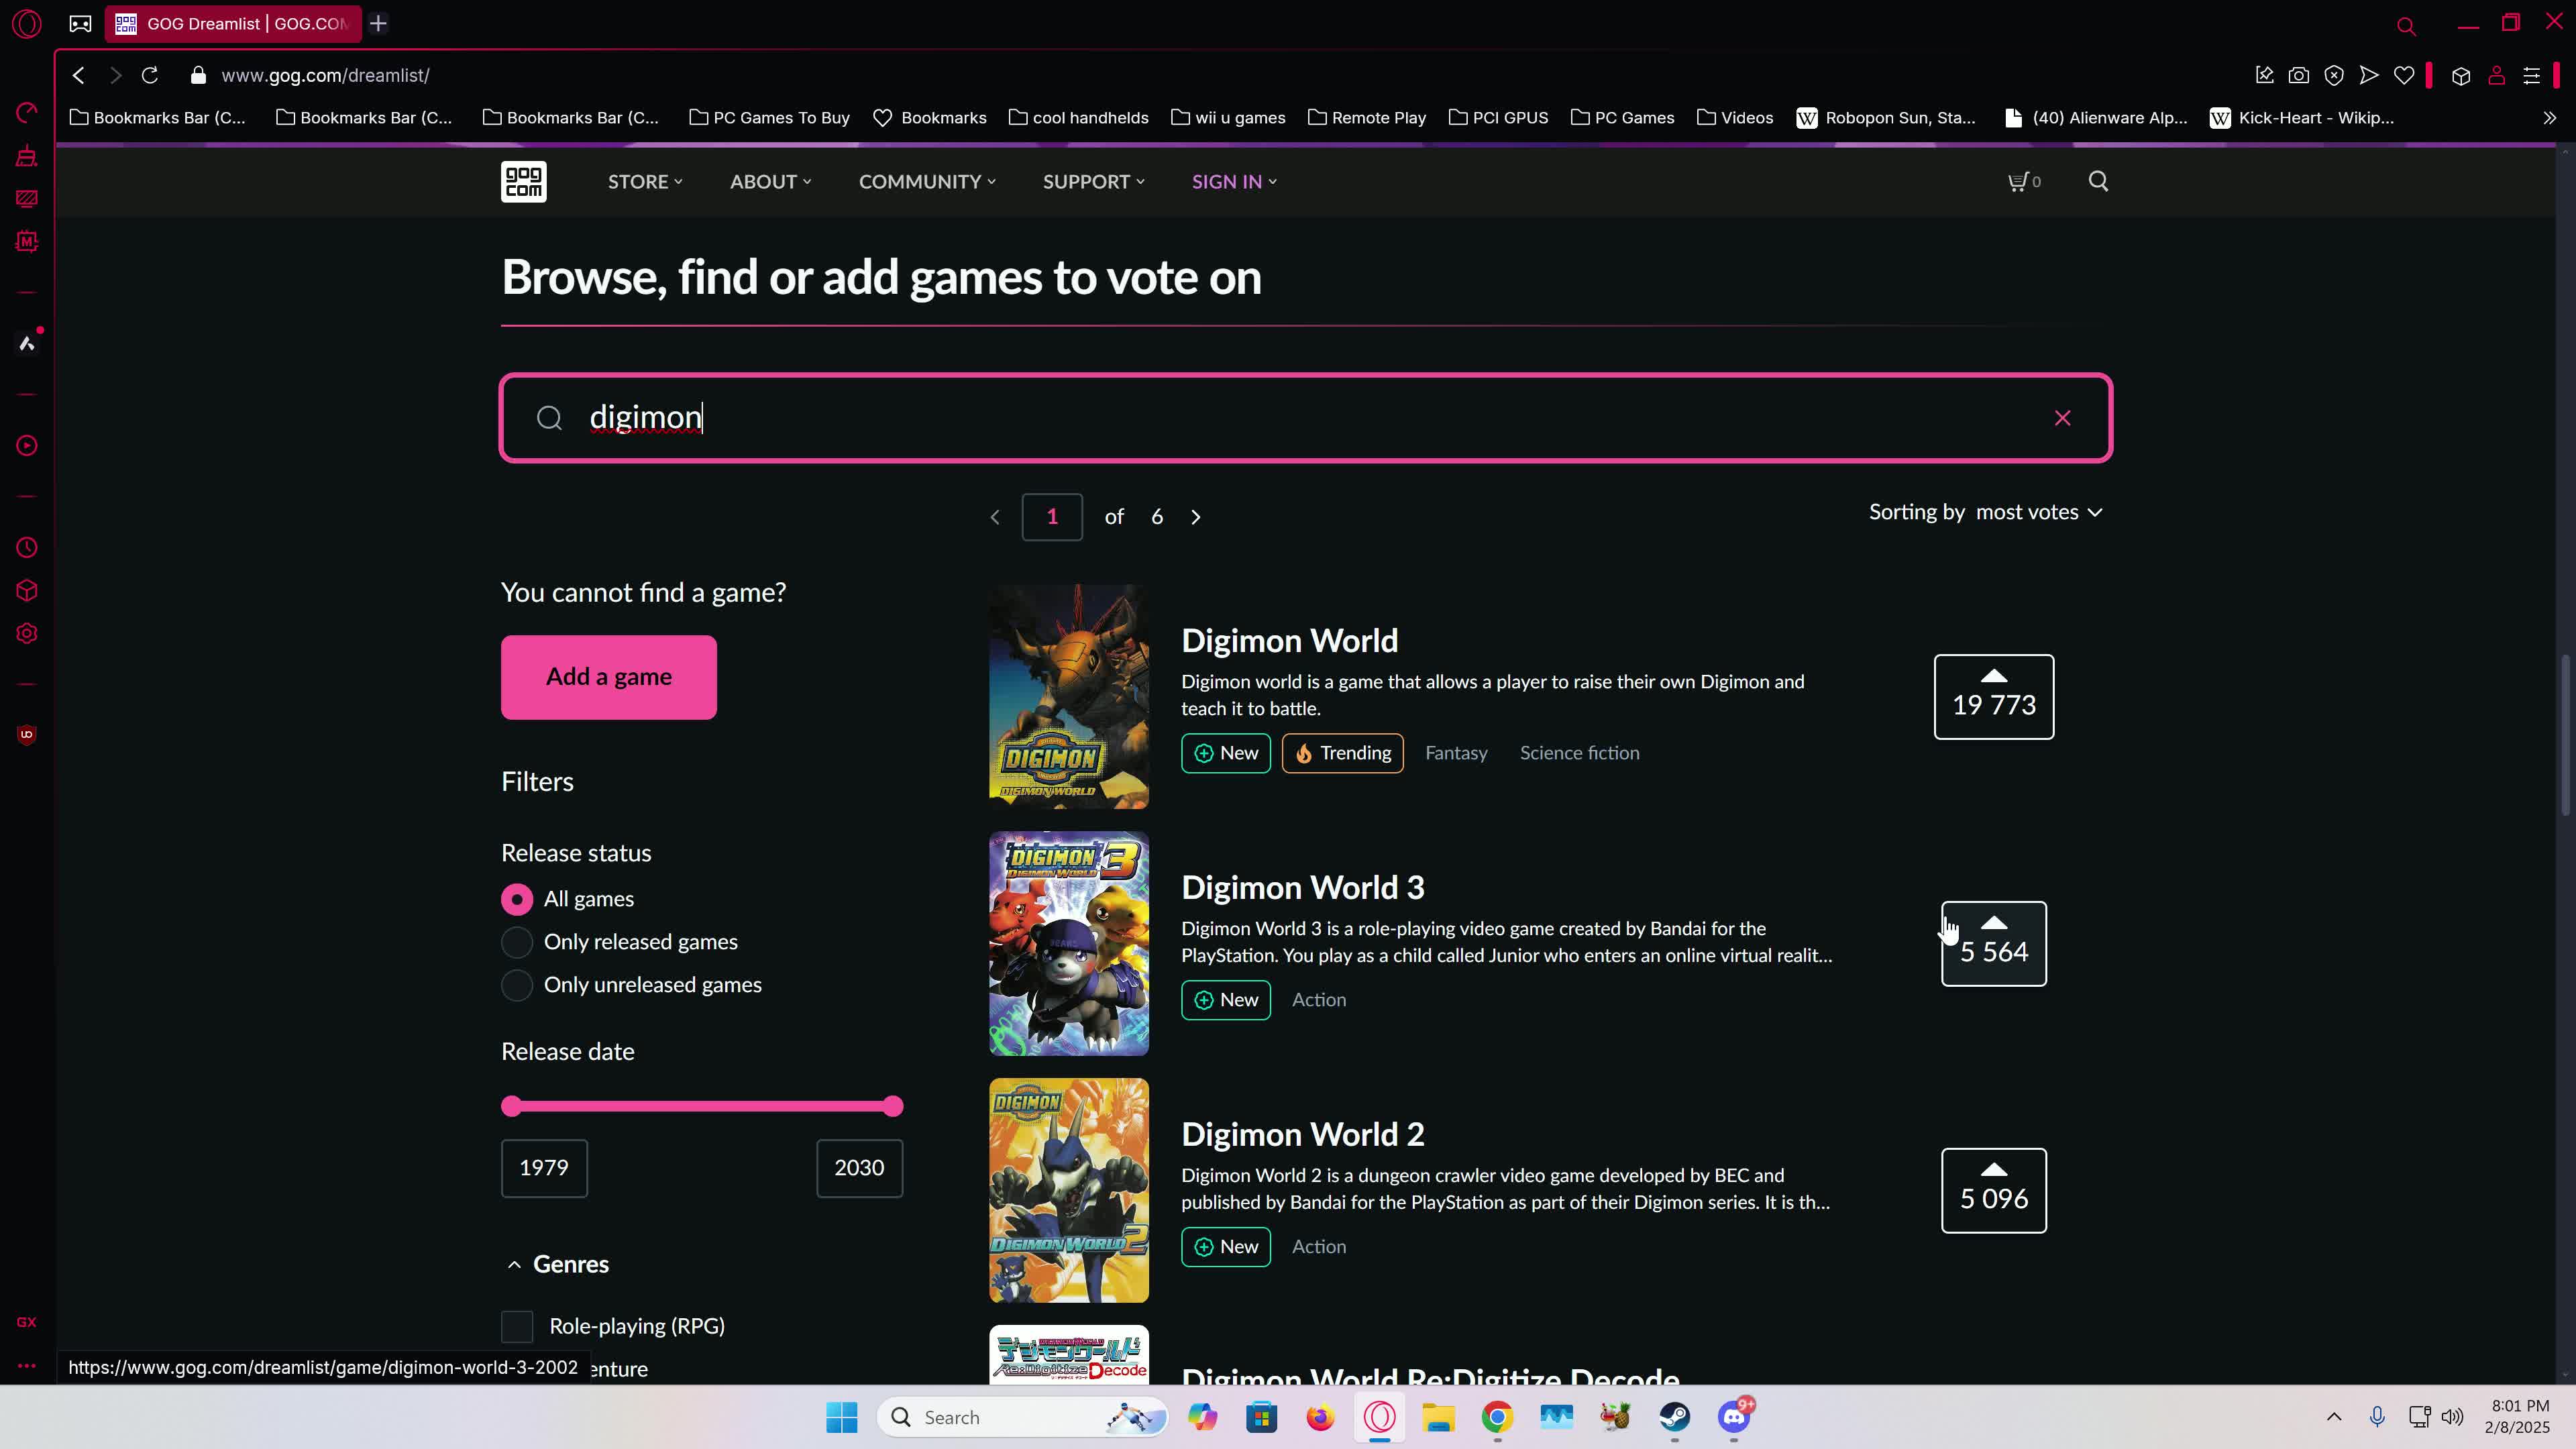Select Only unreleased games option

tap(517, 985)
